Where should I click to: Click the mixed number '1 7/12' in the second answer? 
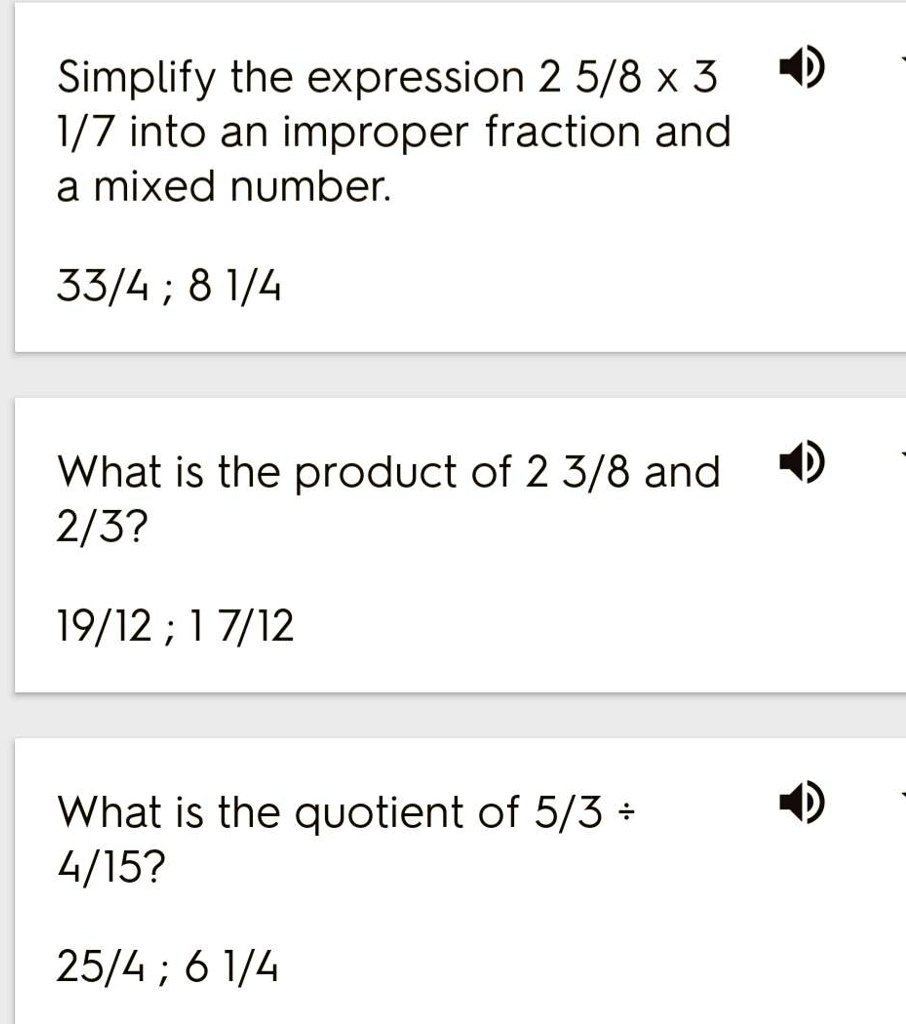[x=240, y=626]
